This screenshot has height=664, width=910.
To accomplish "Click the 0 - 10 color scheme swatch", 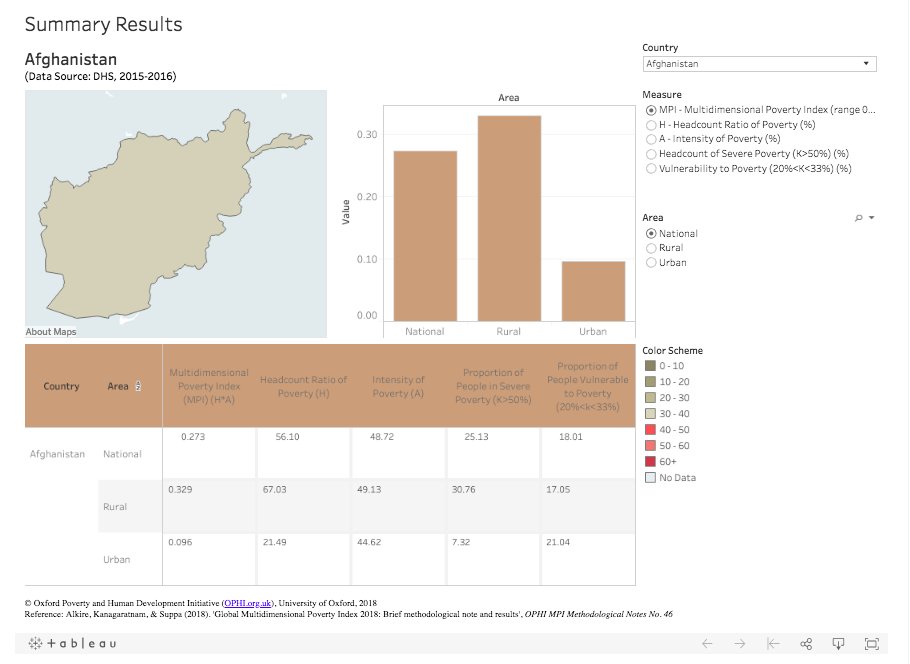I will [x=651, y=366].
